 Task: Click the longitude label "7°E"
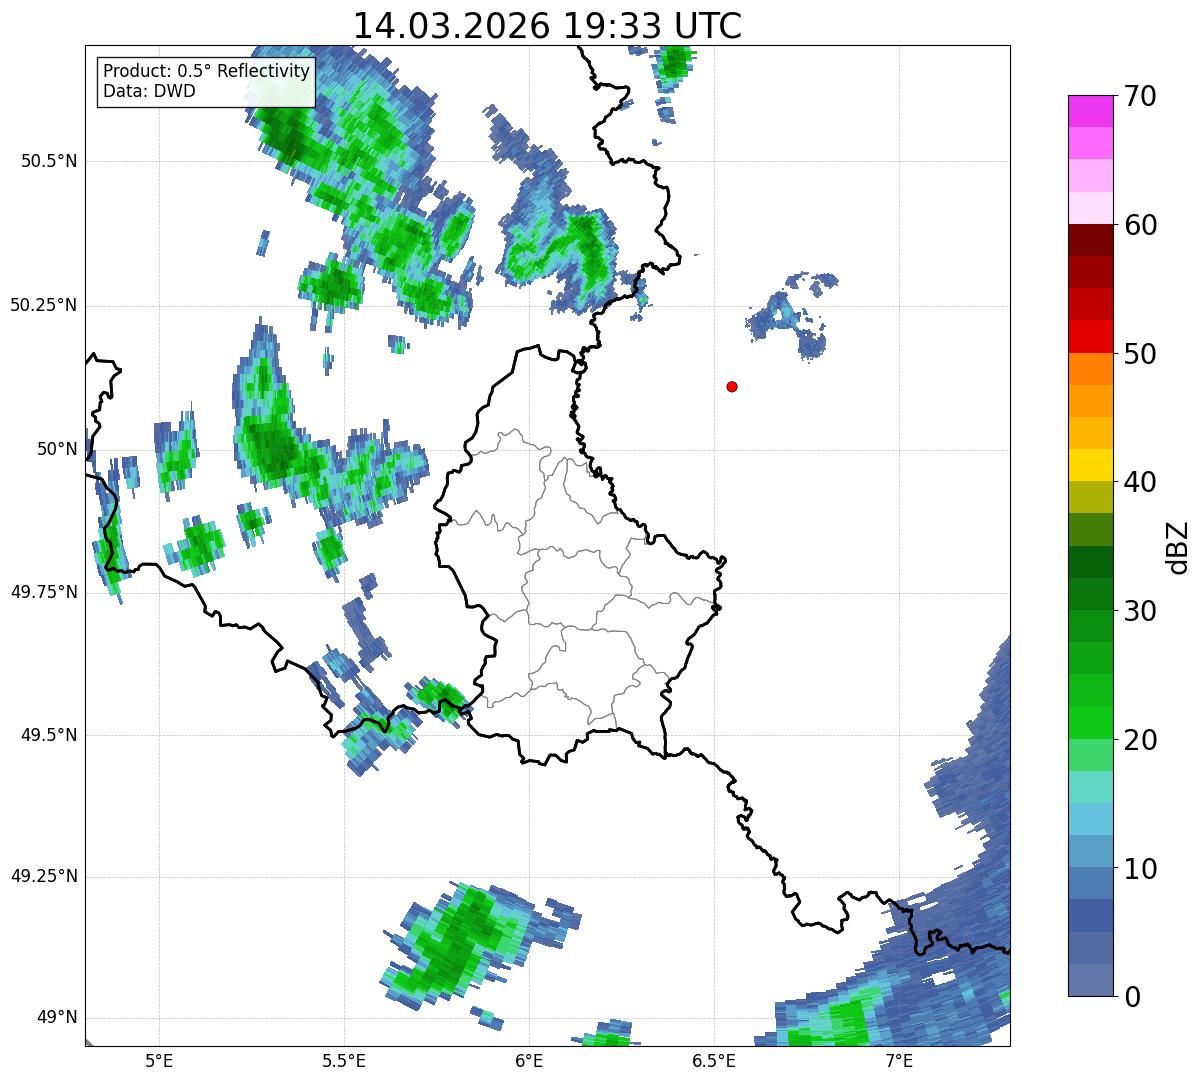coord(899,1061)
